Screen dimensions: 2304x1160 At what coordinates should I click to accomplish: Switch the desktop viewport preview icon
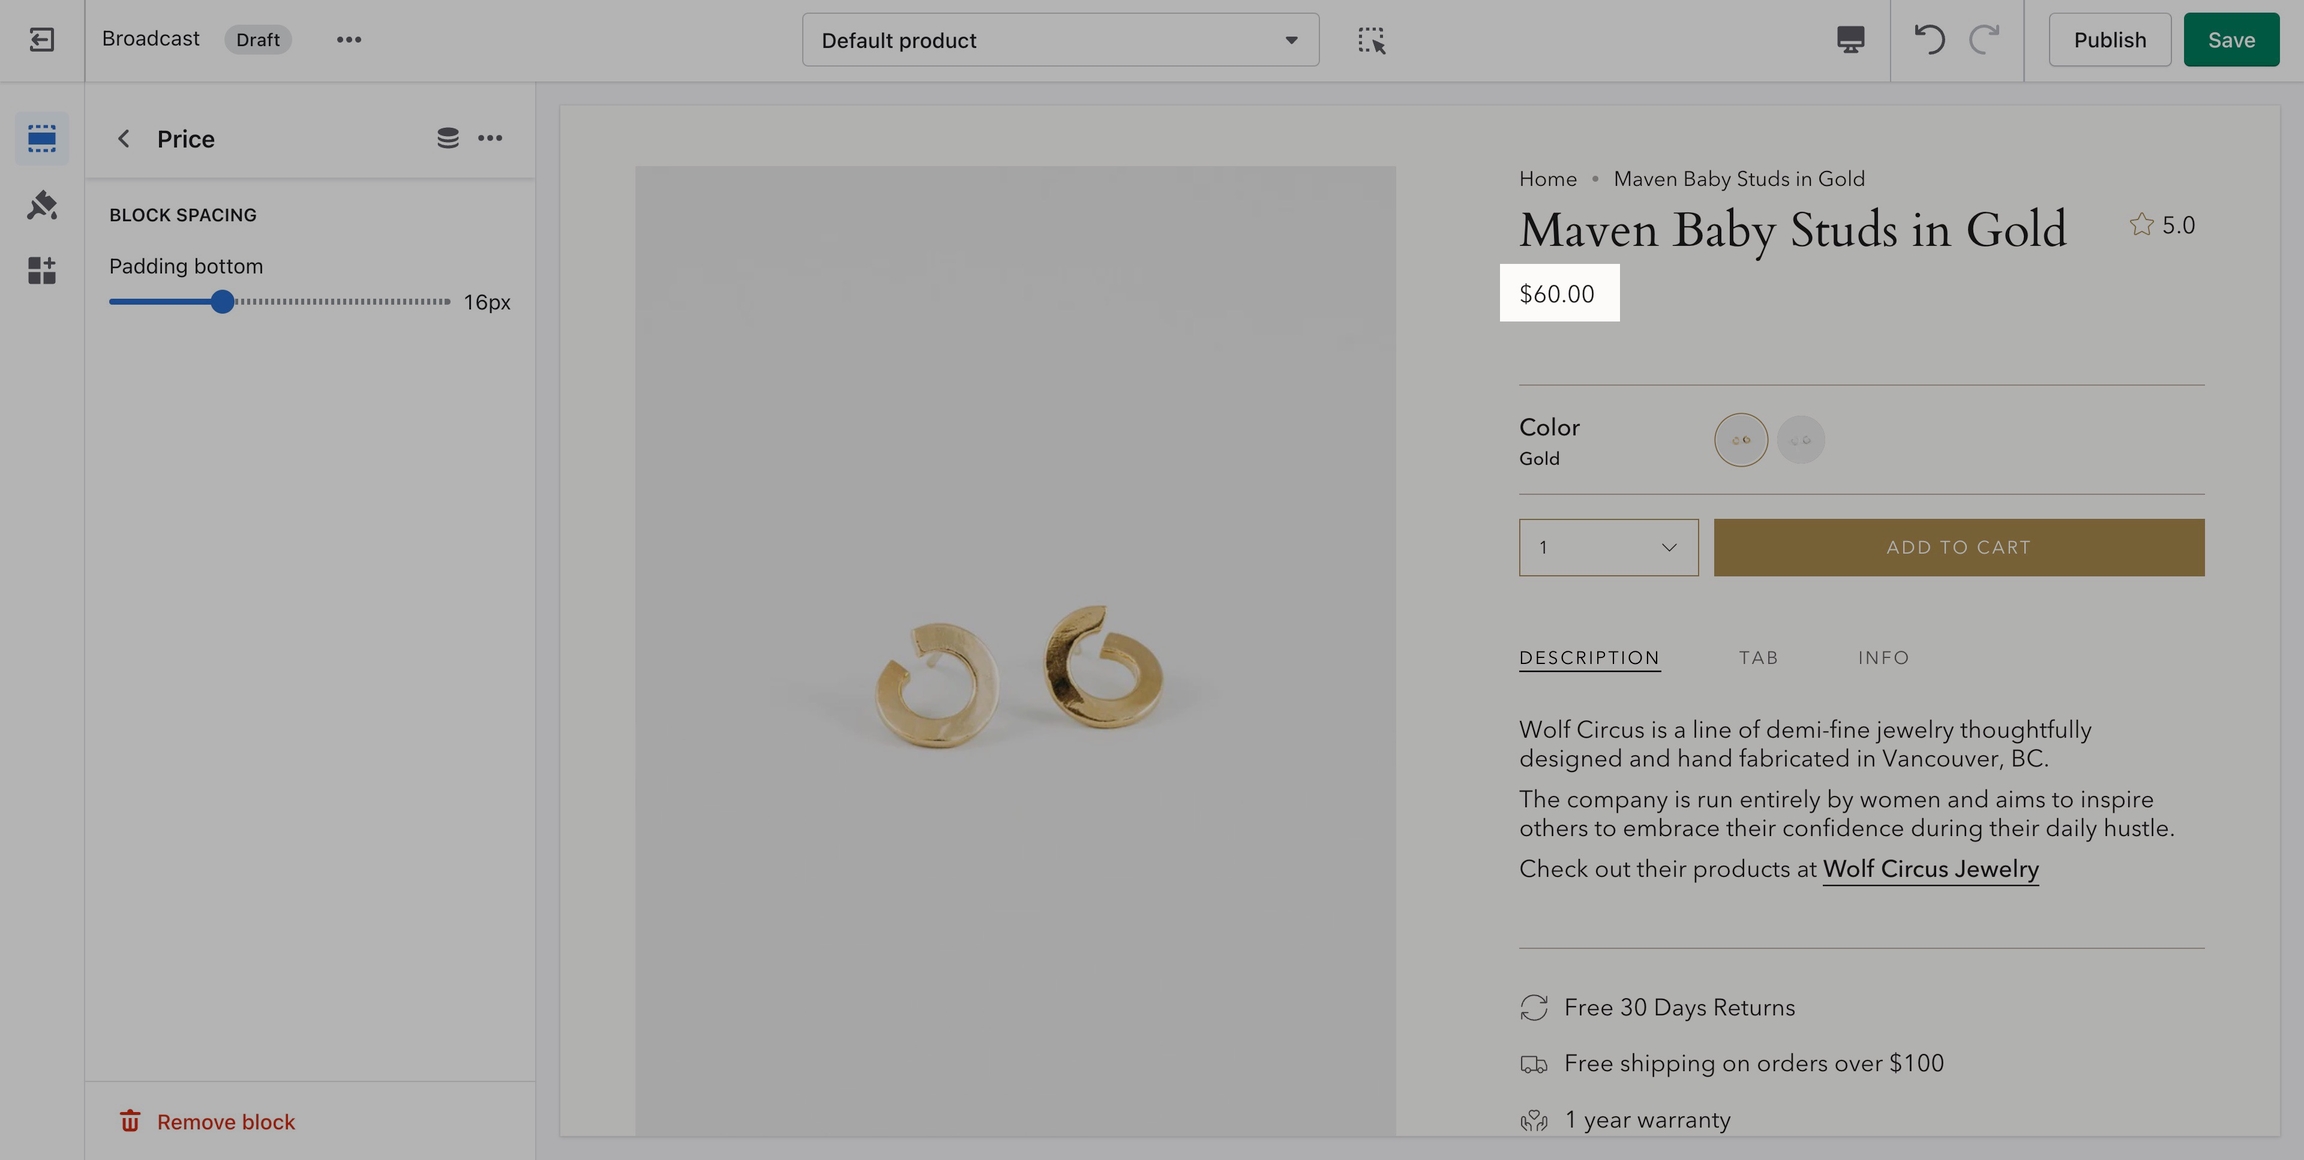coord(1850,40)
